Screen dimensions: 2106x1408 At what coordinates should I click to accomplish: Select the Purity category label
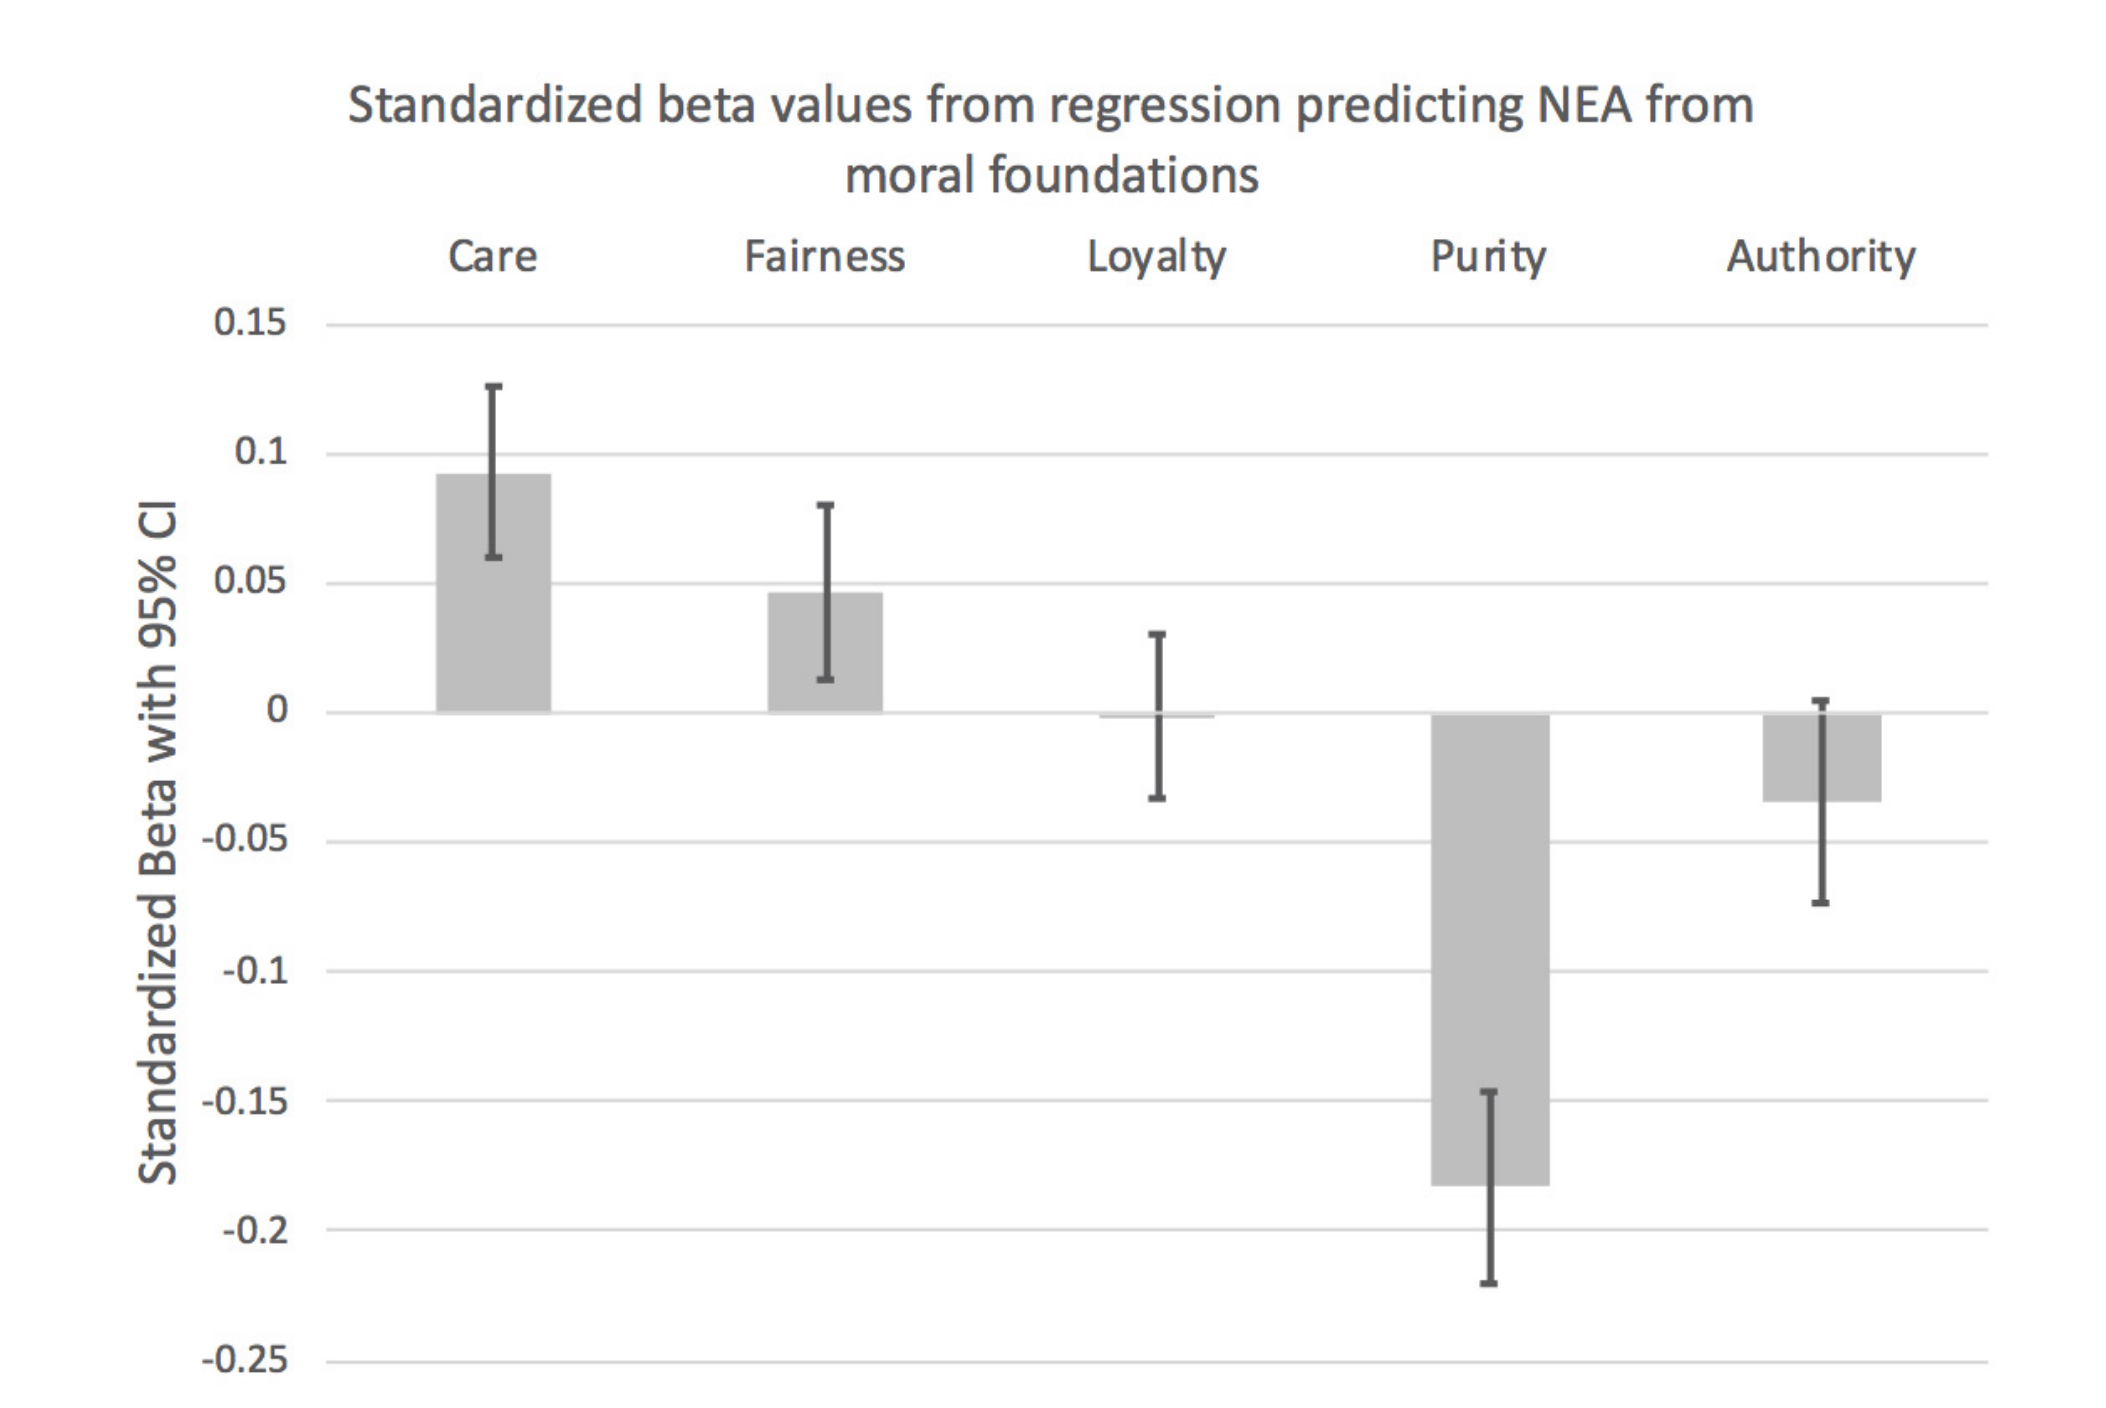1488,257
